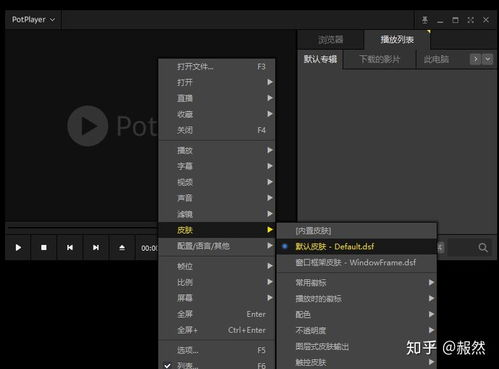This screenshot has width=499, height=369.
Task: Toggle the checked 列表... F6 item
Action: pos(217,365)
